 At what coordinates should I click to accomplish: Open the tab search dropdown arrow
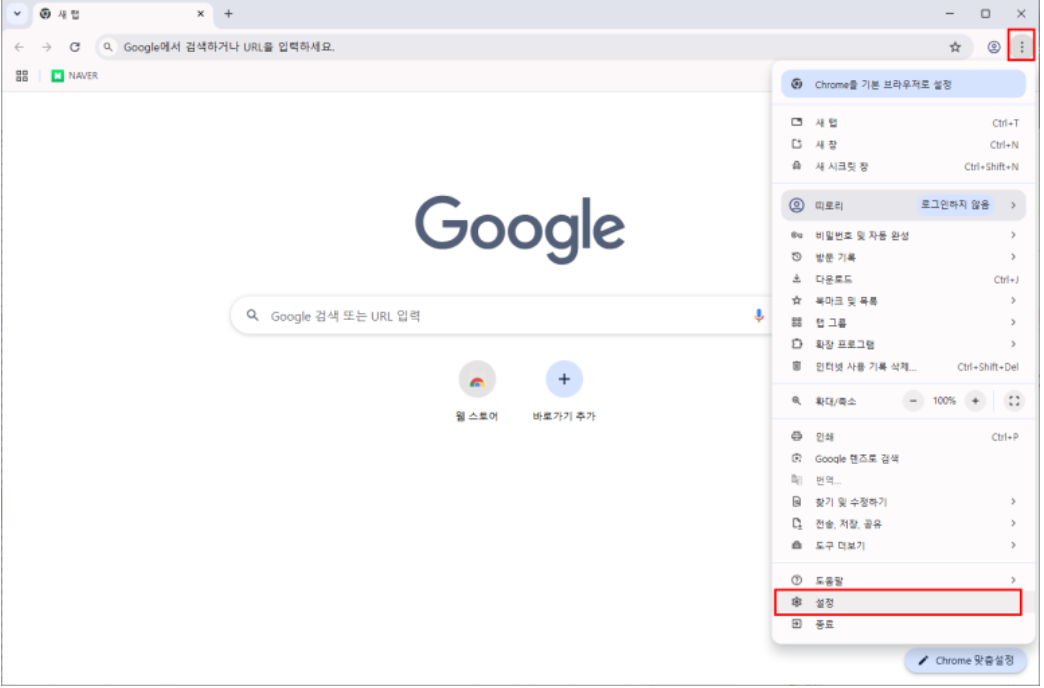pos(17,14)
